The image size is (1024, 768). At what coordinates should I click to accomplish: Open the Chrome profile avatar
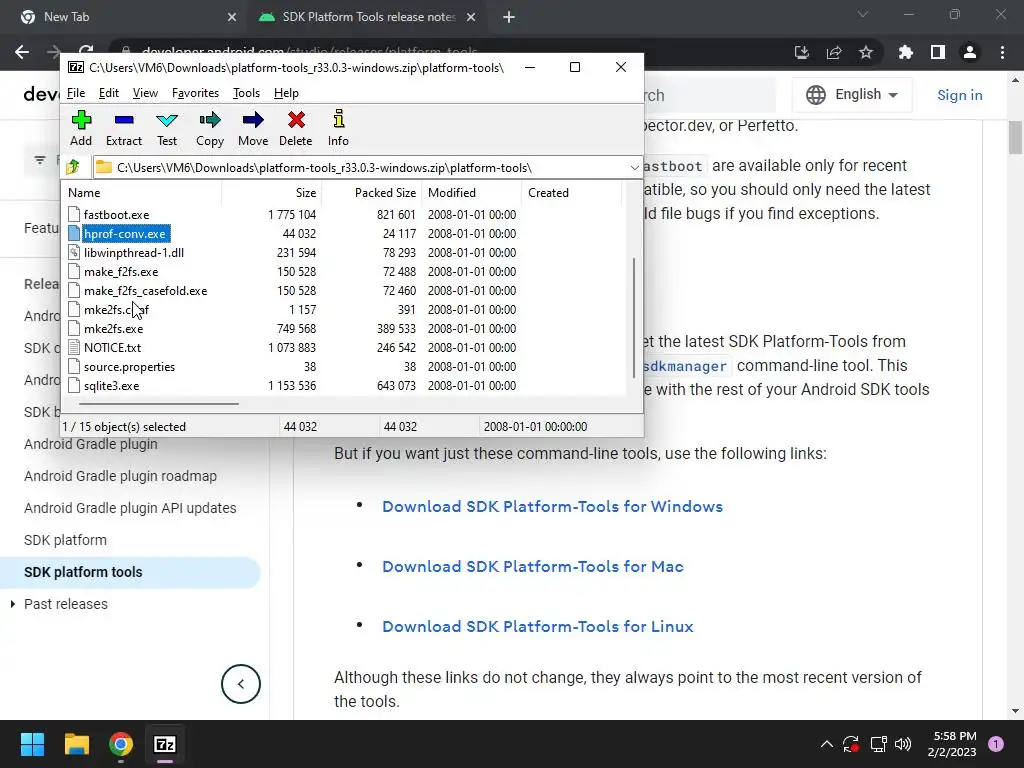[x=970, y=52]
